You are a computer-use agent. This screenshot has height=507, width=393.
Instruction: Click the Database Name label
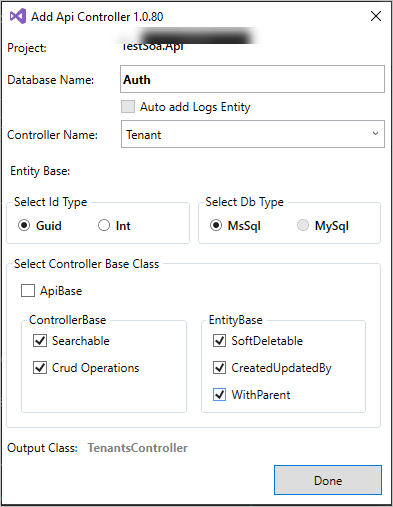click(51, 80)
